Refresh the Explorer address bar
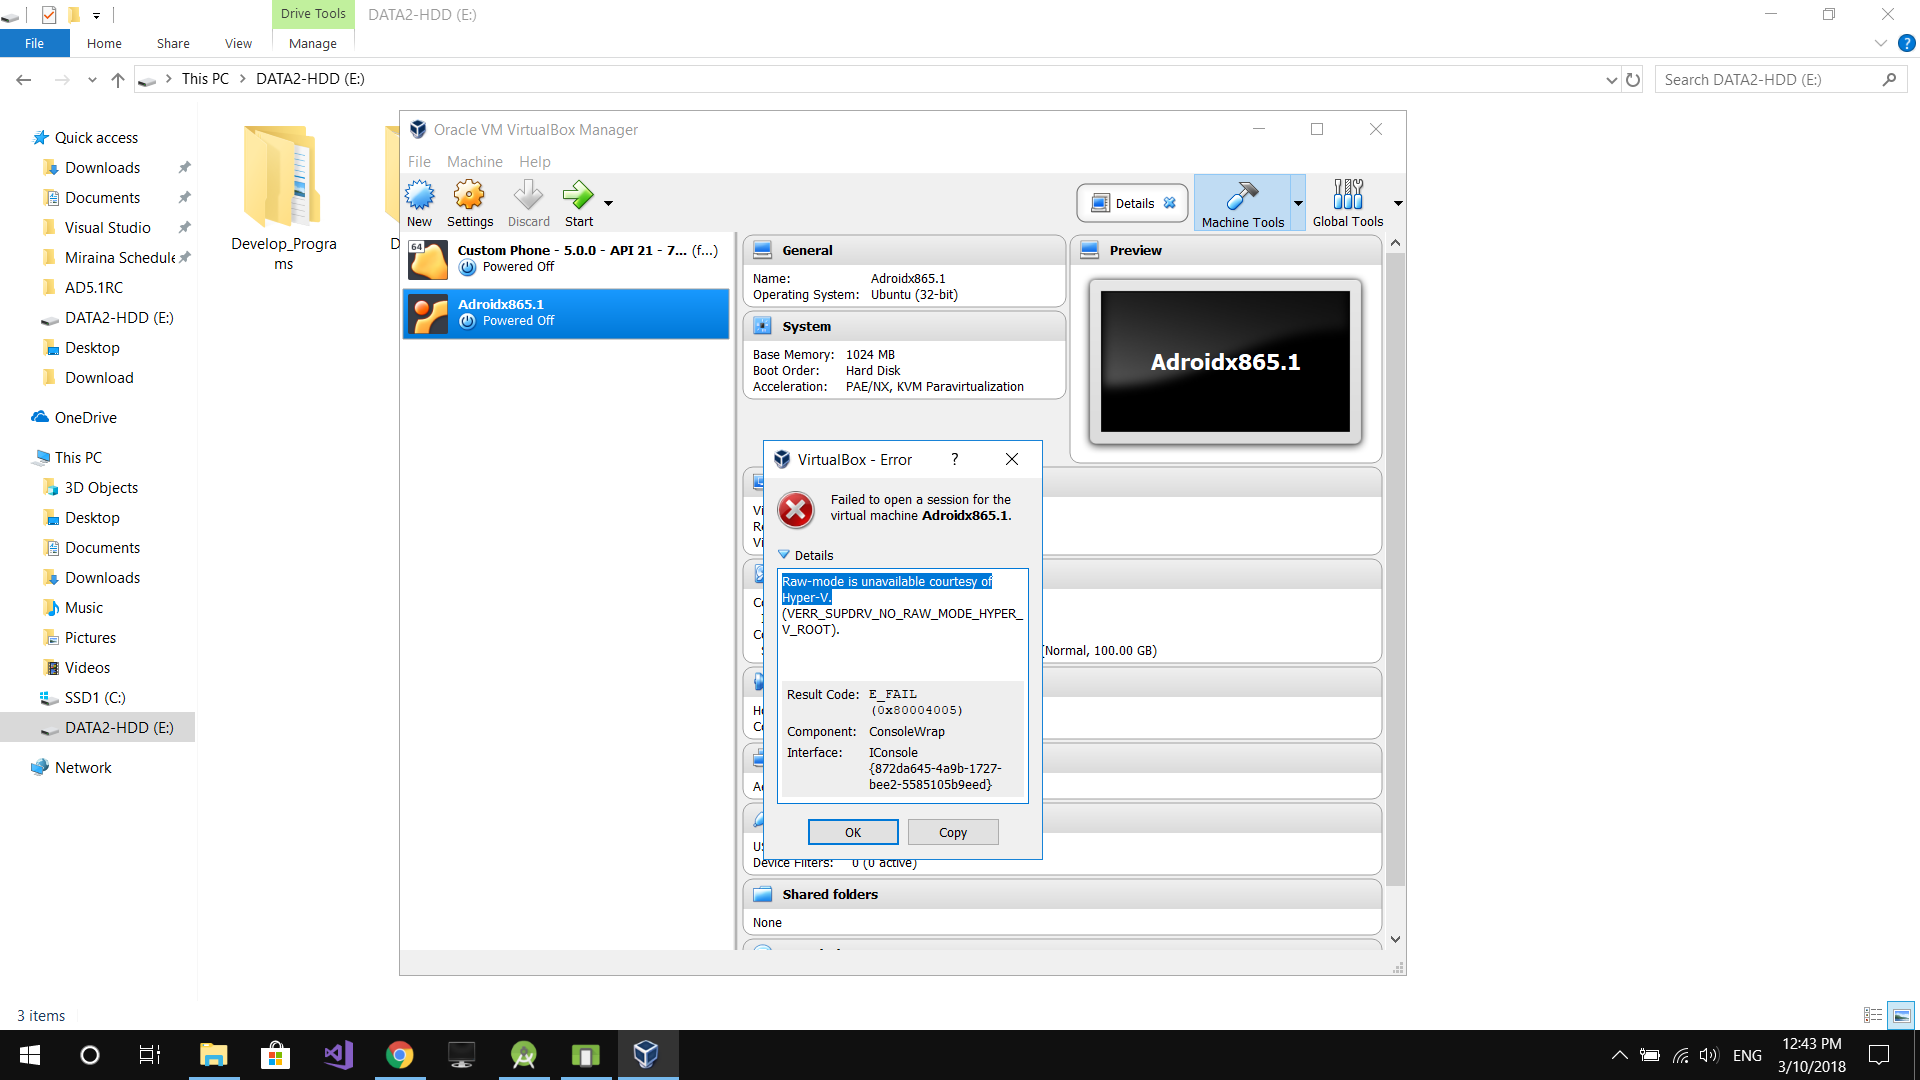The width and height of the screenshot is (1920, 1080). (1633, 79)
